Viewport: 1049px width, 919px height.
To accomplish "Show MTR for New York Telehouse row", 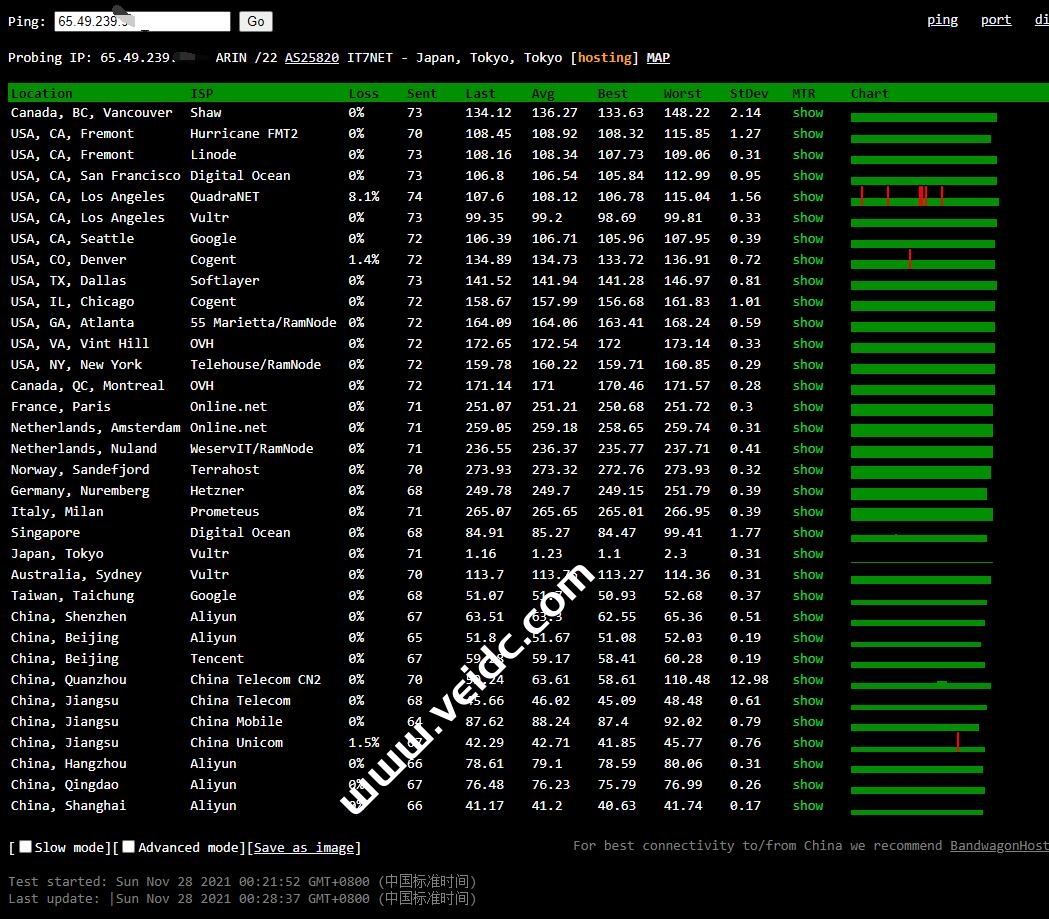I will coord(807,365).
